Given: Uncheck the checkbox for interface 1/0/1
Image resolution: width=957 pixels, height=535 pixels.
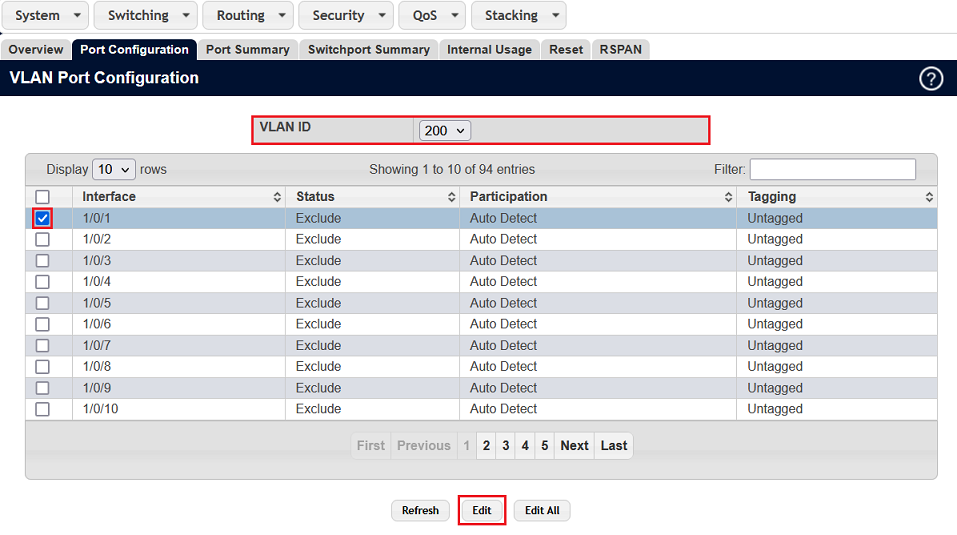Looking at the screenshot, I should [x=42, y=218].
